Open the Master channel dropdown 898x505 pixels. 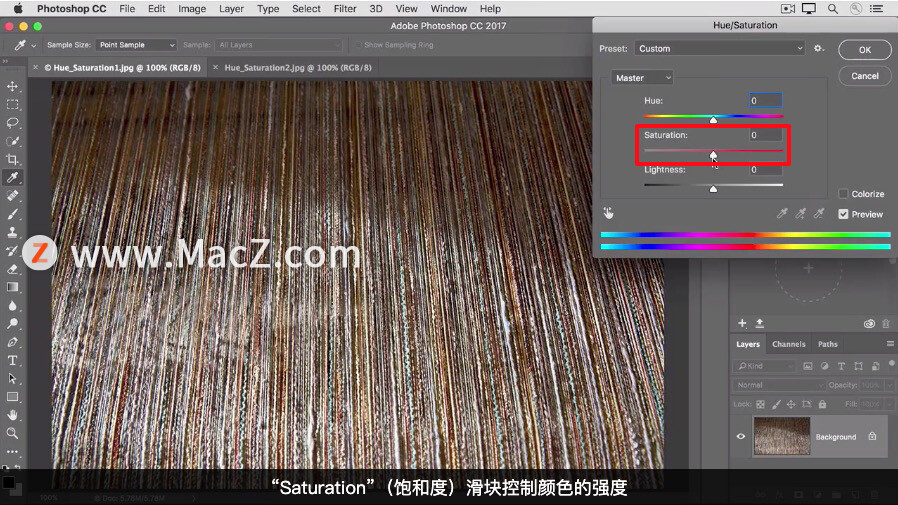pyautogui.click(x=642, y=78)
